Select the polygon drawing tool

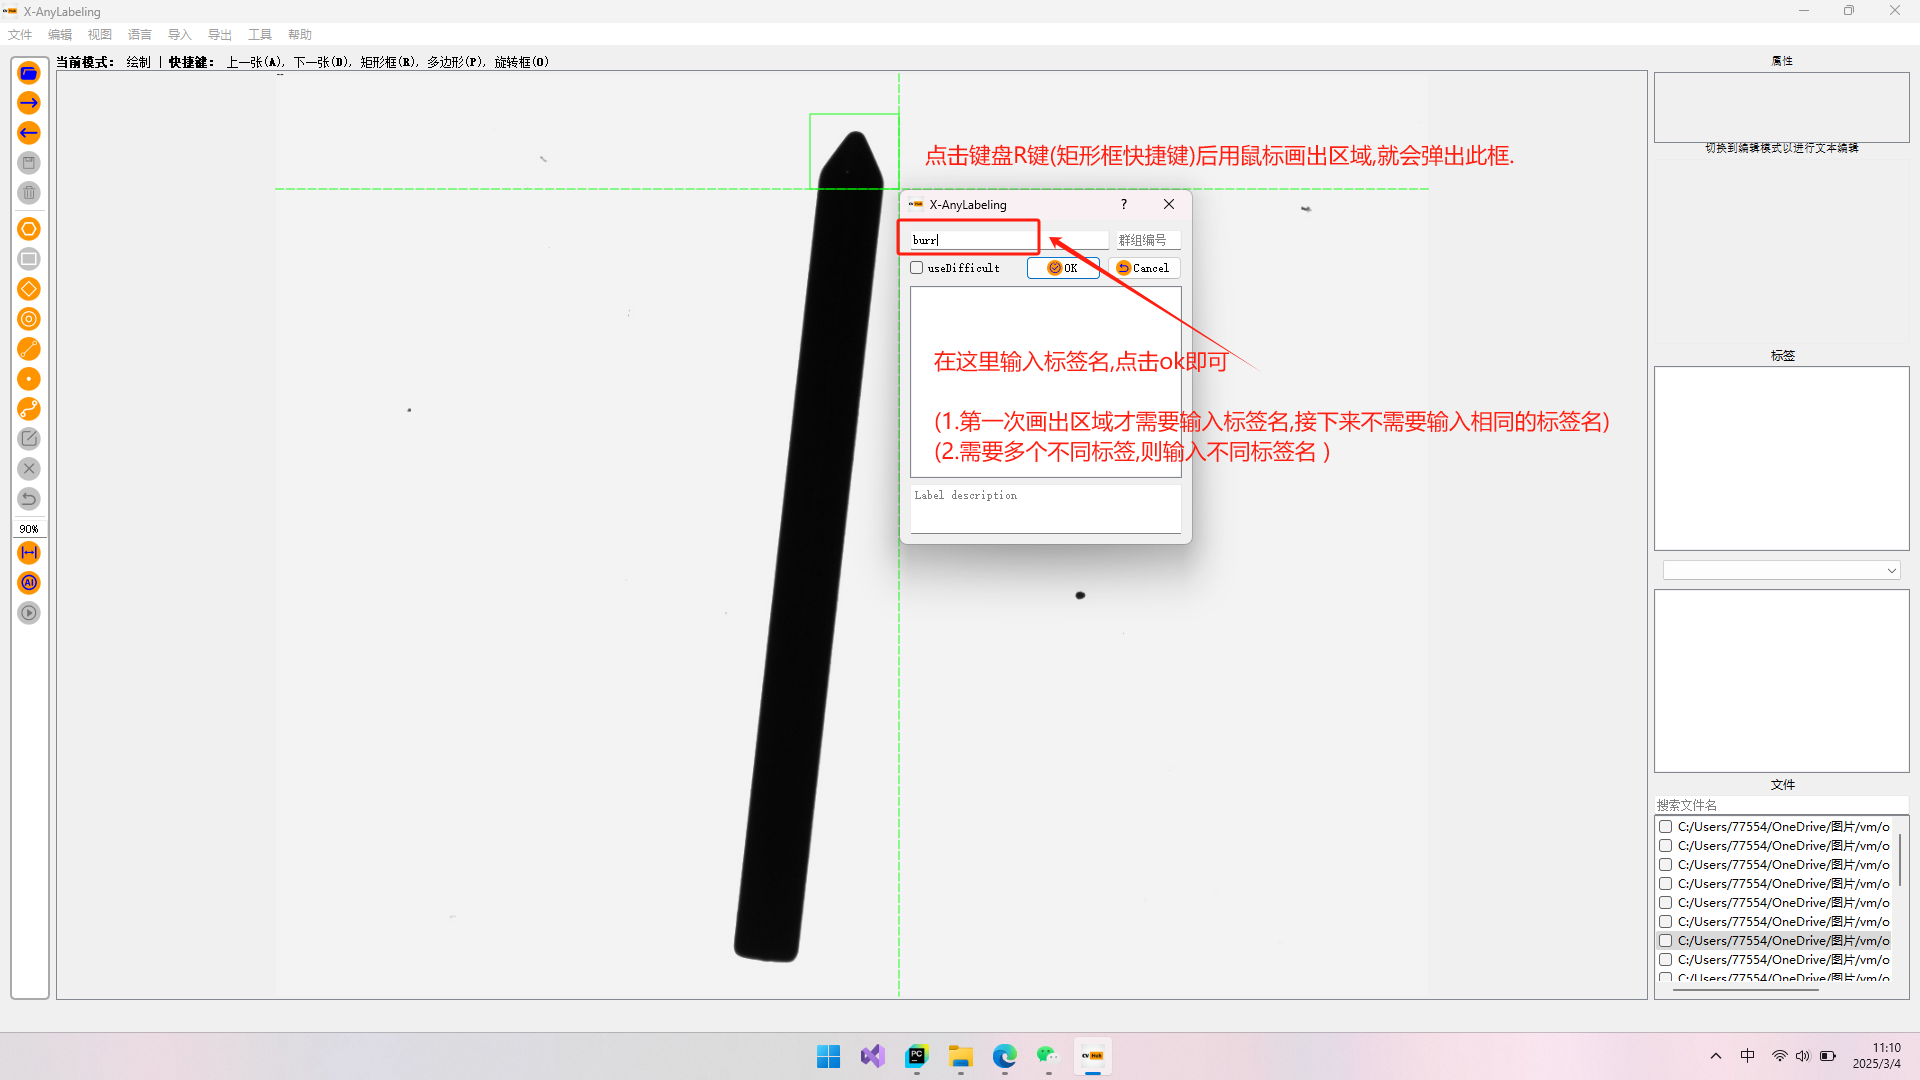(x=29, y=229)
